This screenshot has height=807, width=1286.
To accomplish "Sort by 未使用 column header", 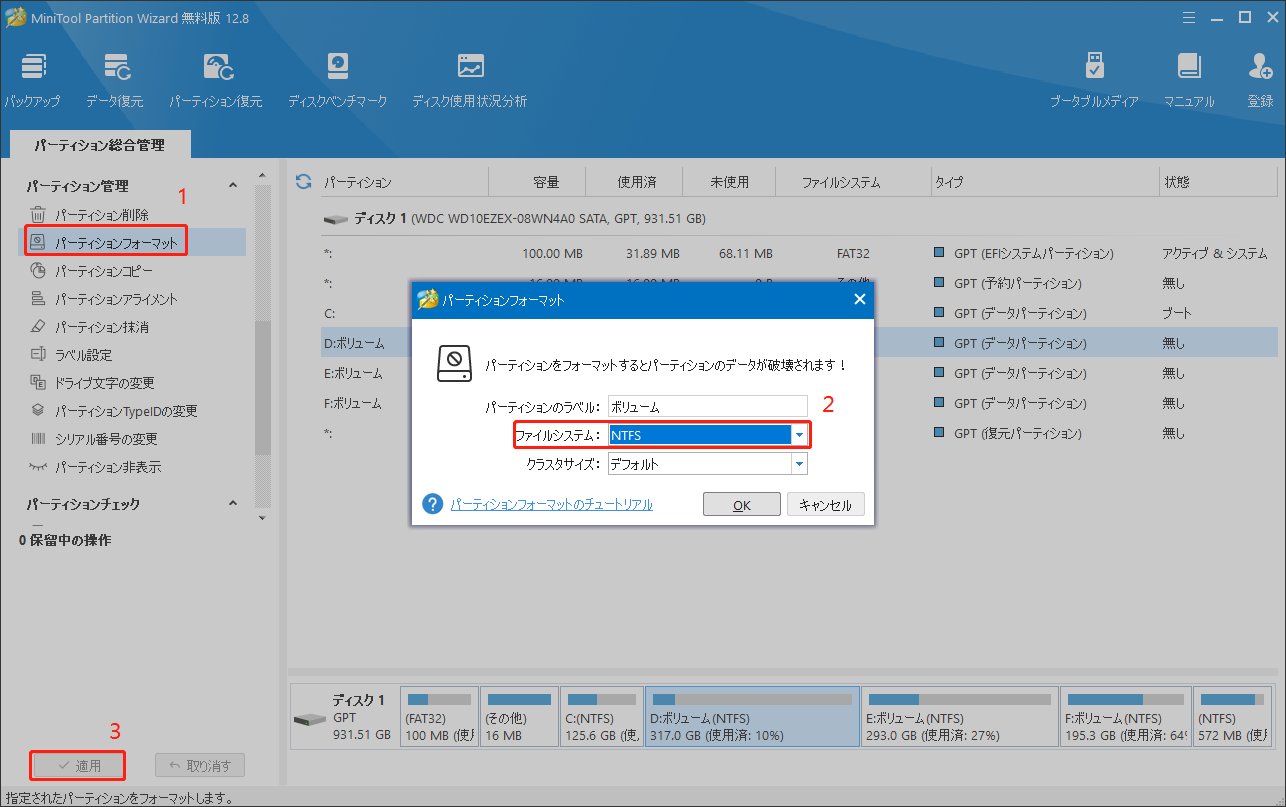I will click(730, 182).
